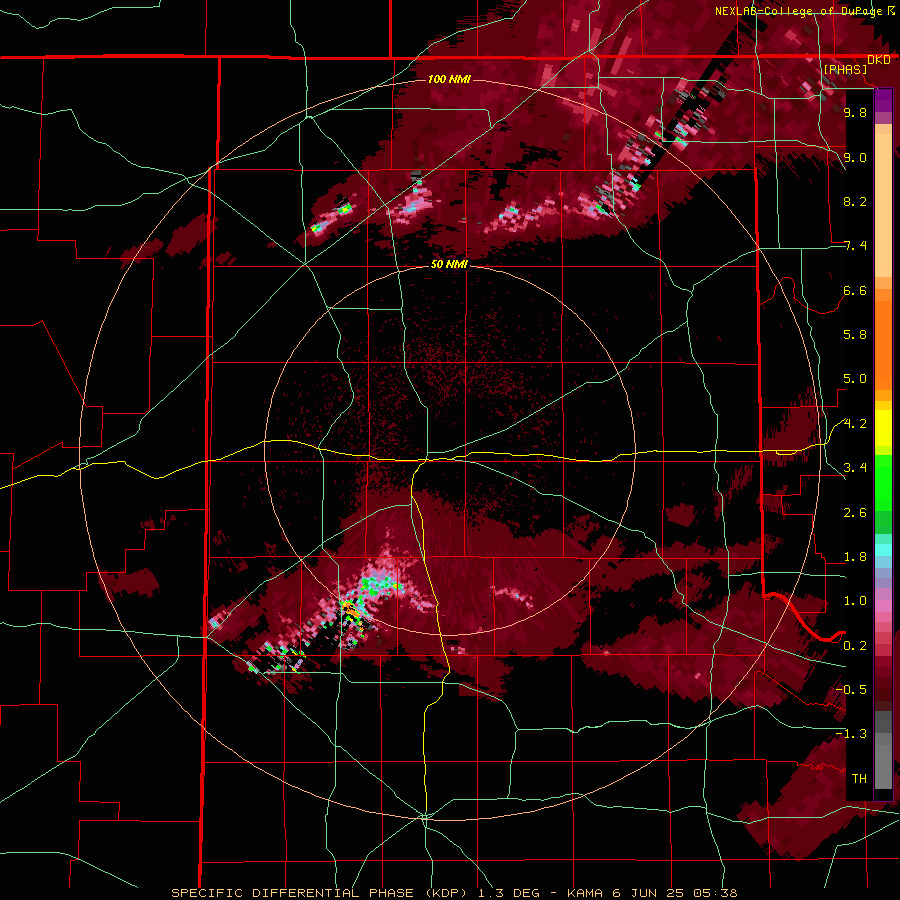Pick the cyan band on the colorbar

click(x=883, y=550)
